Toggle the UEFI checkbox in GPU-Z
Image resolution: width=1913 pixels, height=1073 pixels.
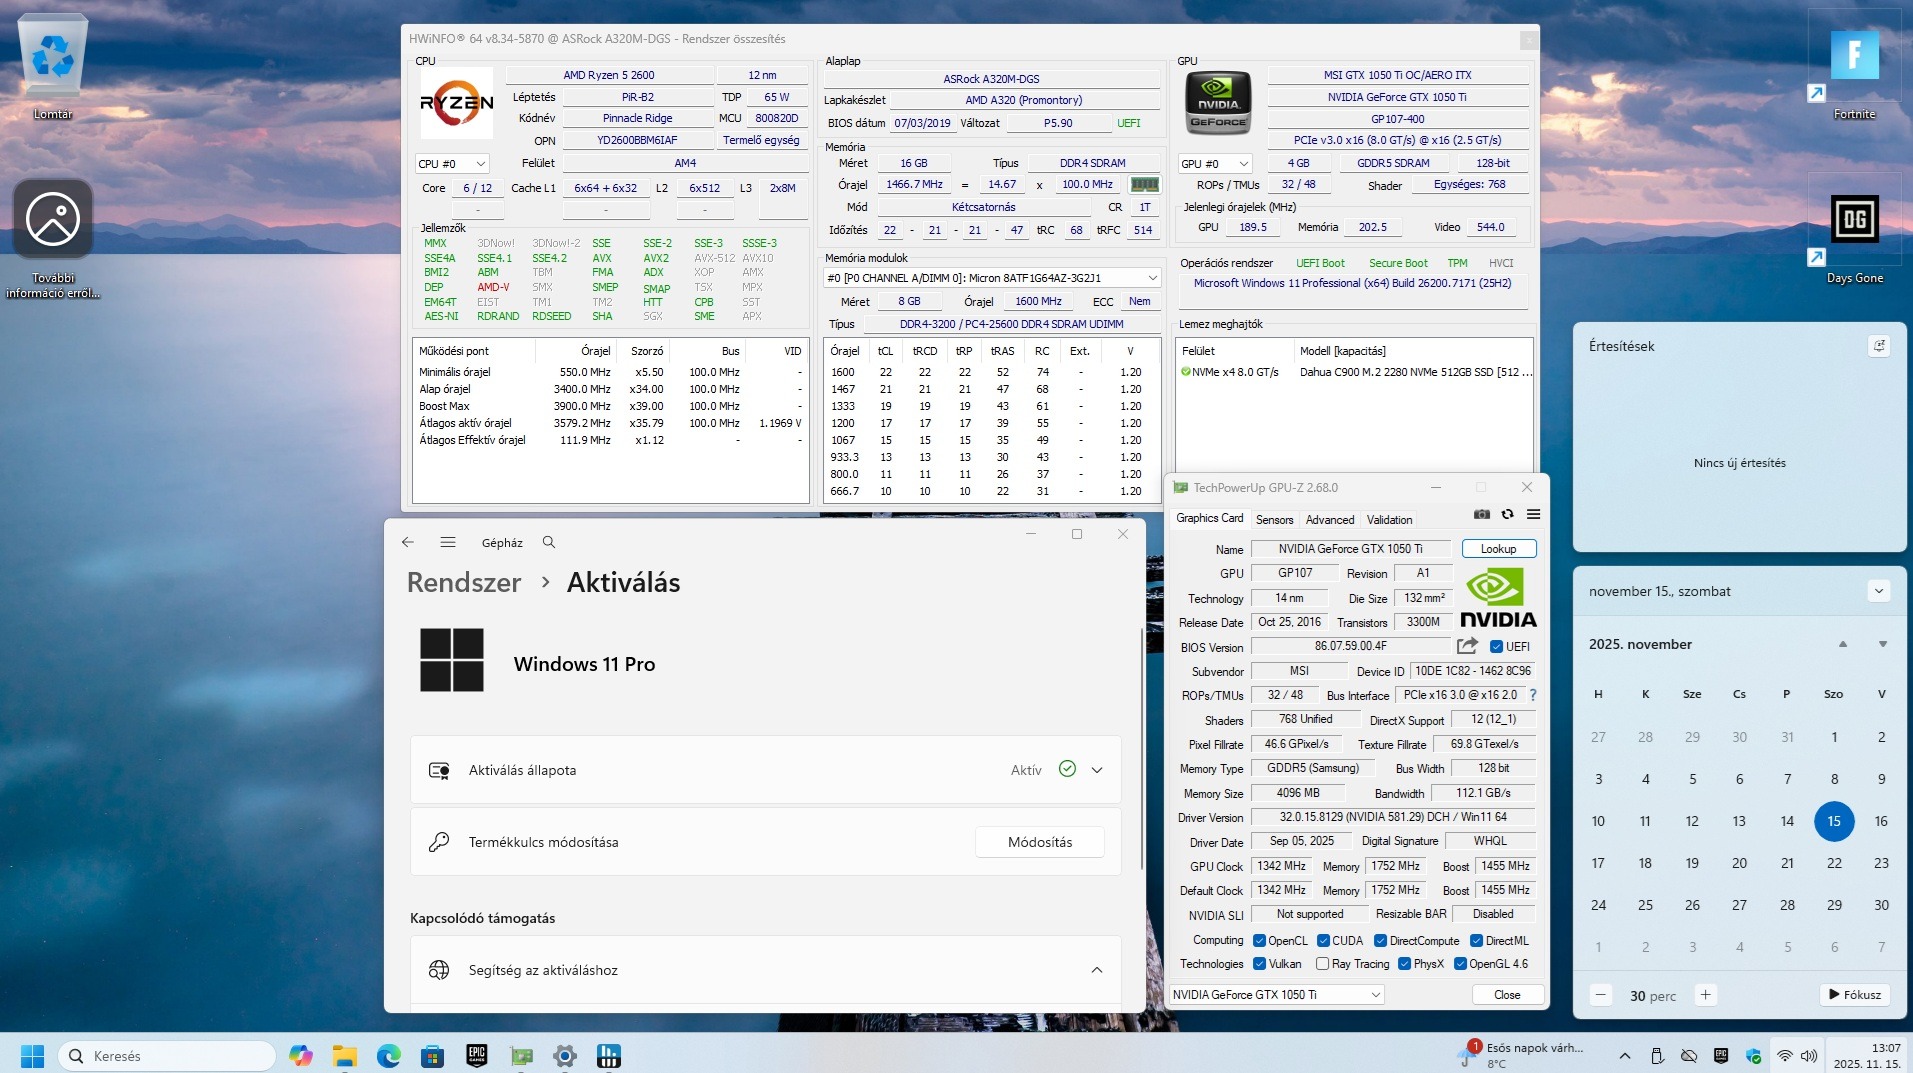1496,646
